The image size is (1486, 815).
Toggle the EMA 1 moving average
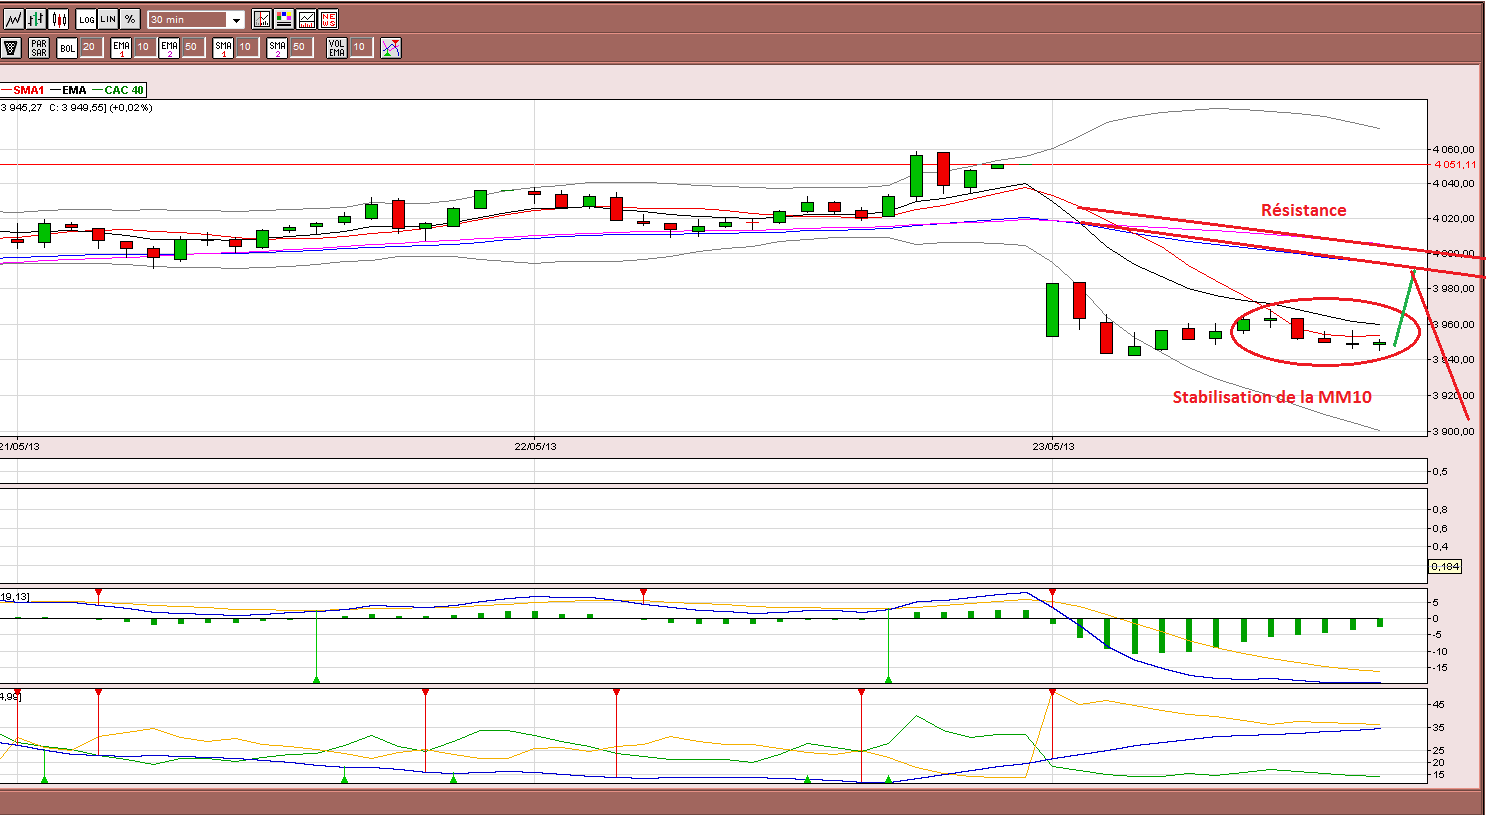point(121,47)
